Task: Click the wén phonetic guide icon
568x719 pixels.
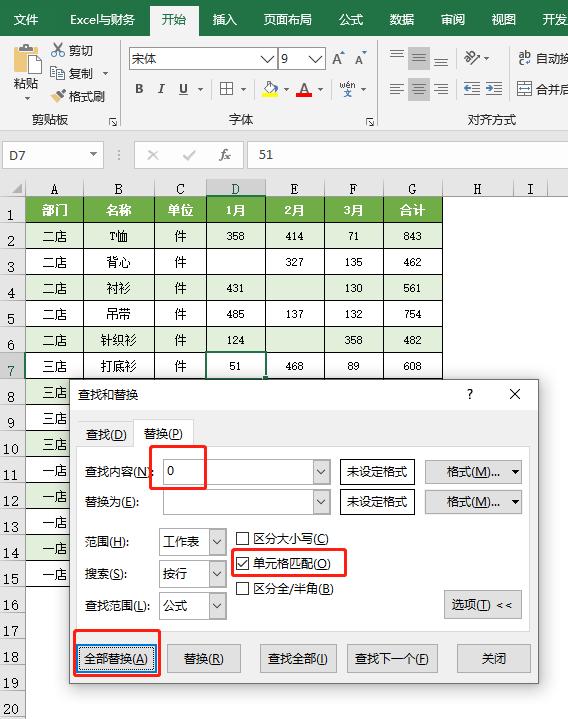Action: pos(347,89)
